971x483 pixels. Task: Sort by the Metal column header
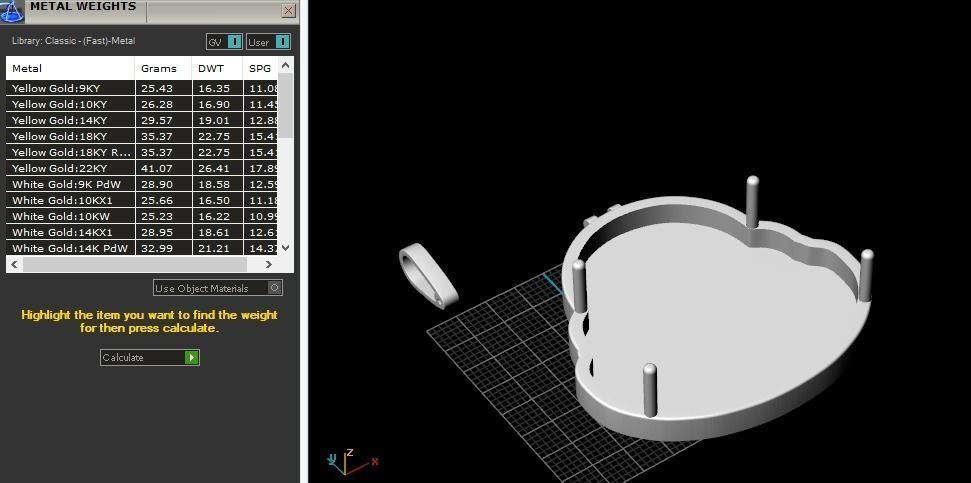coord(71,68)
